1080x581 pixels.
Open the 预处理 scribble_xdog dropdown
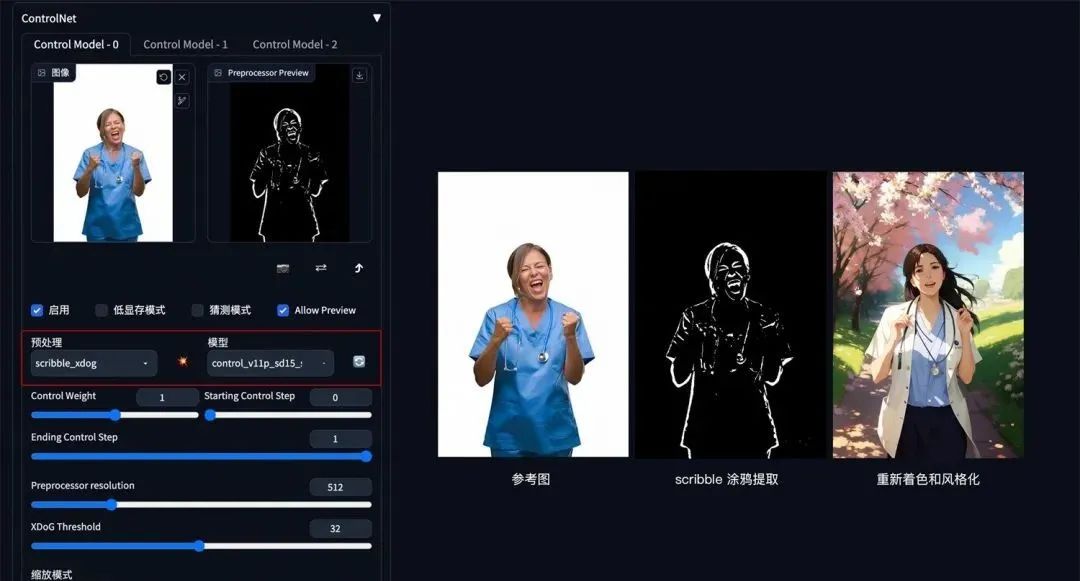click(94, 363)
